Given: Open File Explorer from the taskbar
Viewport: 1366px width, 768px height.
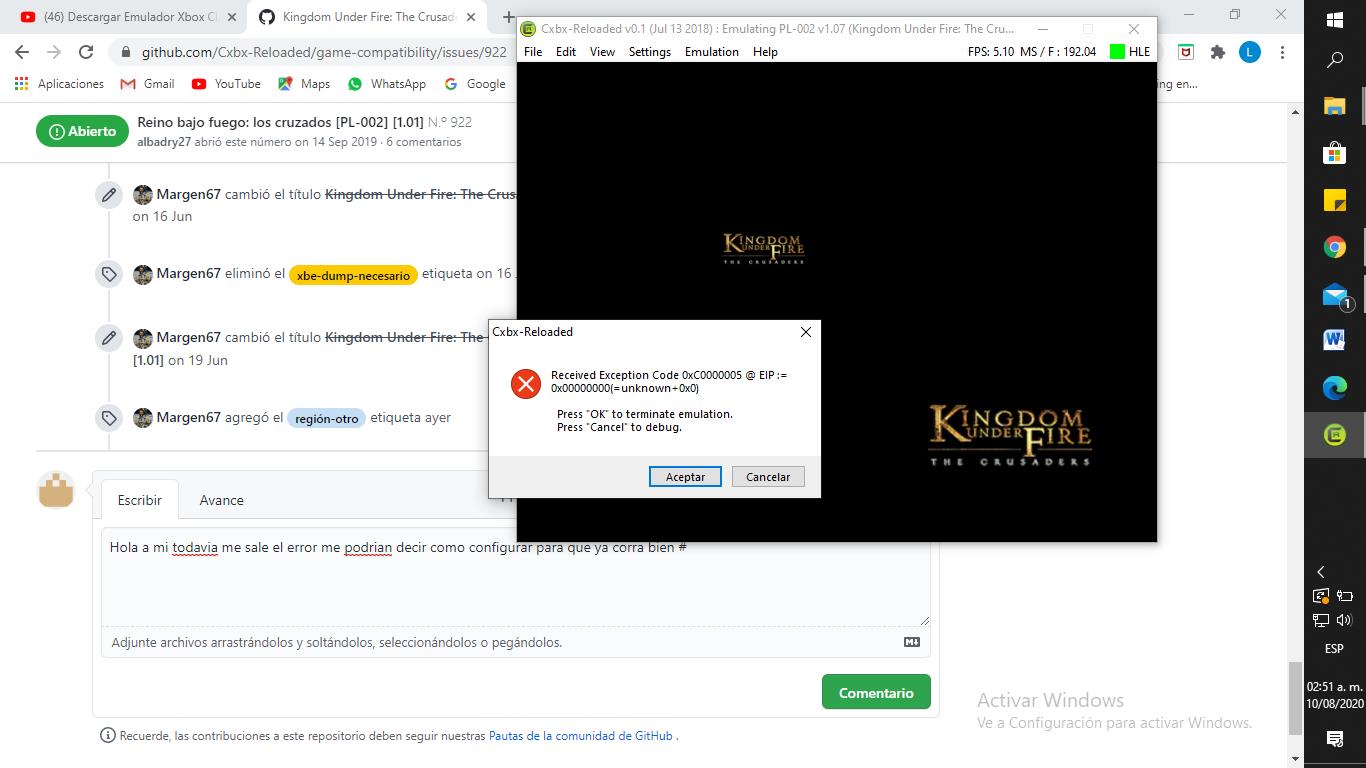Looking at the screenshot, I should [1334, 106].
